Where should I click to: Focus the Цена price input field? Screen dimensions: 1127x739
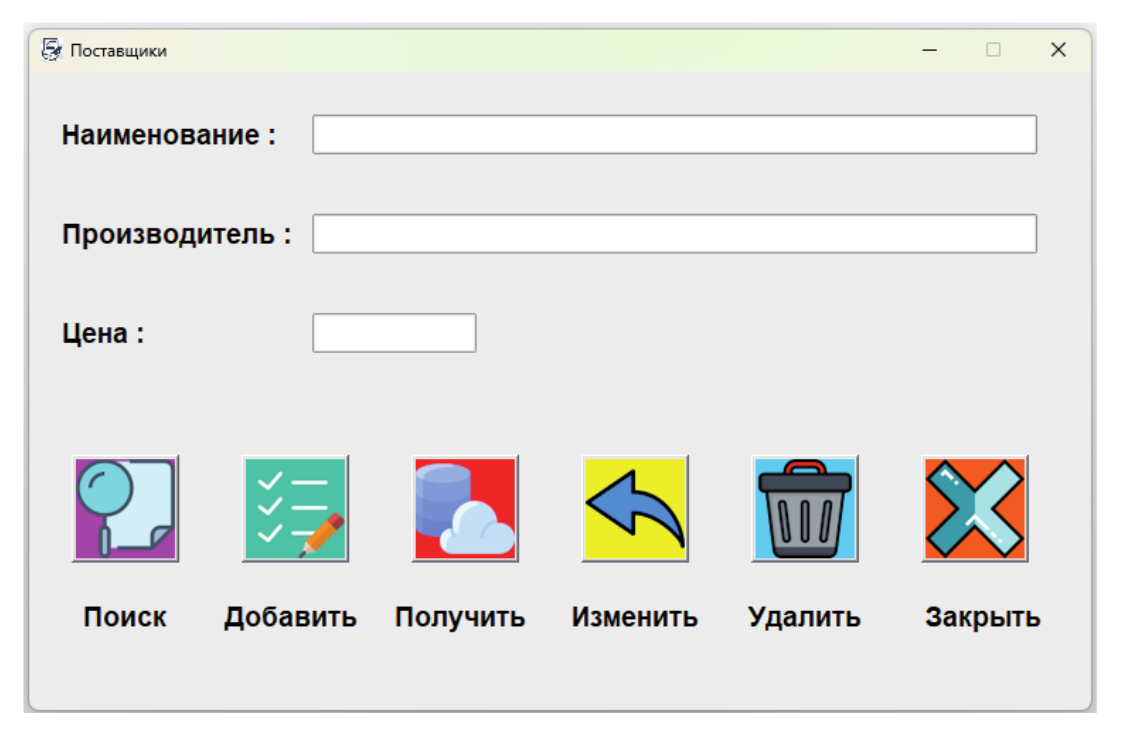tap(394, 333)
